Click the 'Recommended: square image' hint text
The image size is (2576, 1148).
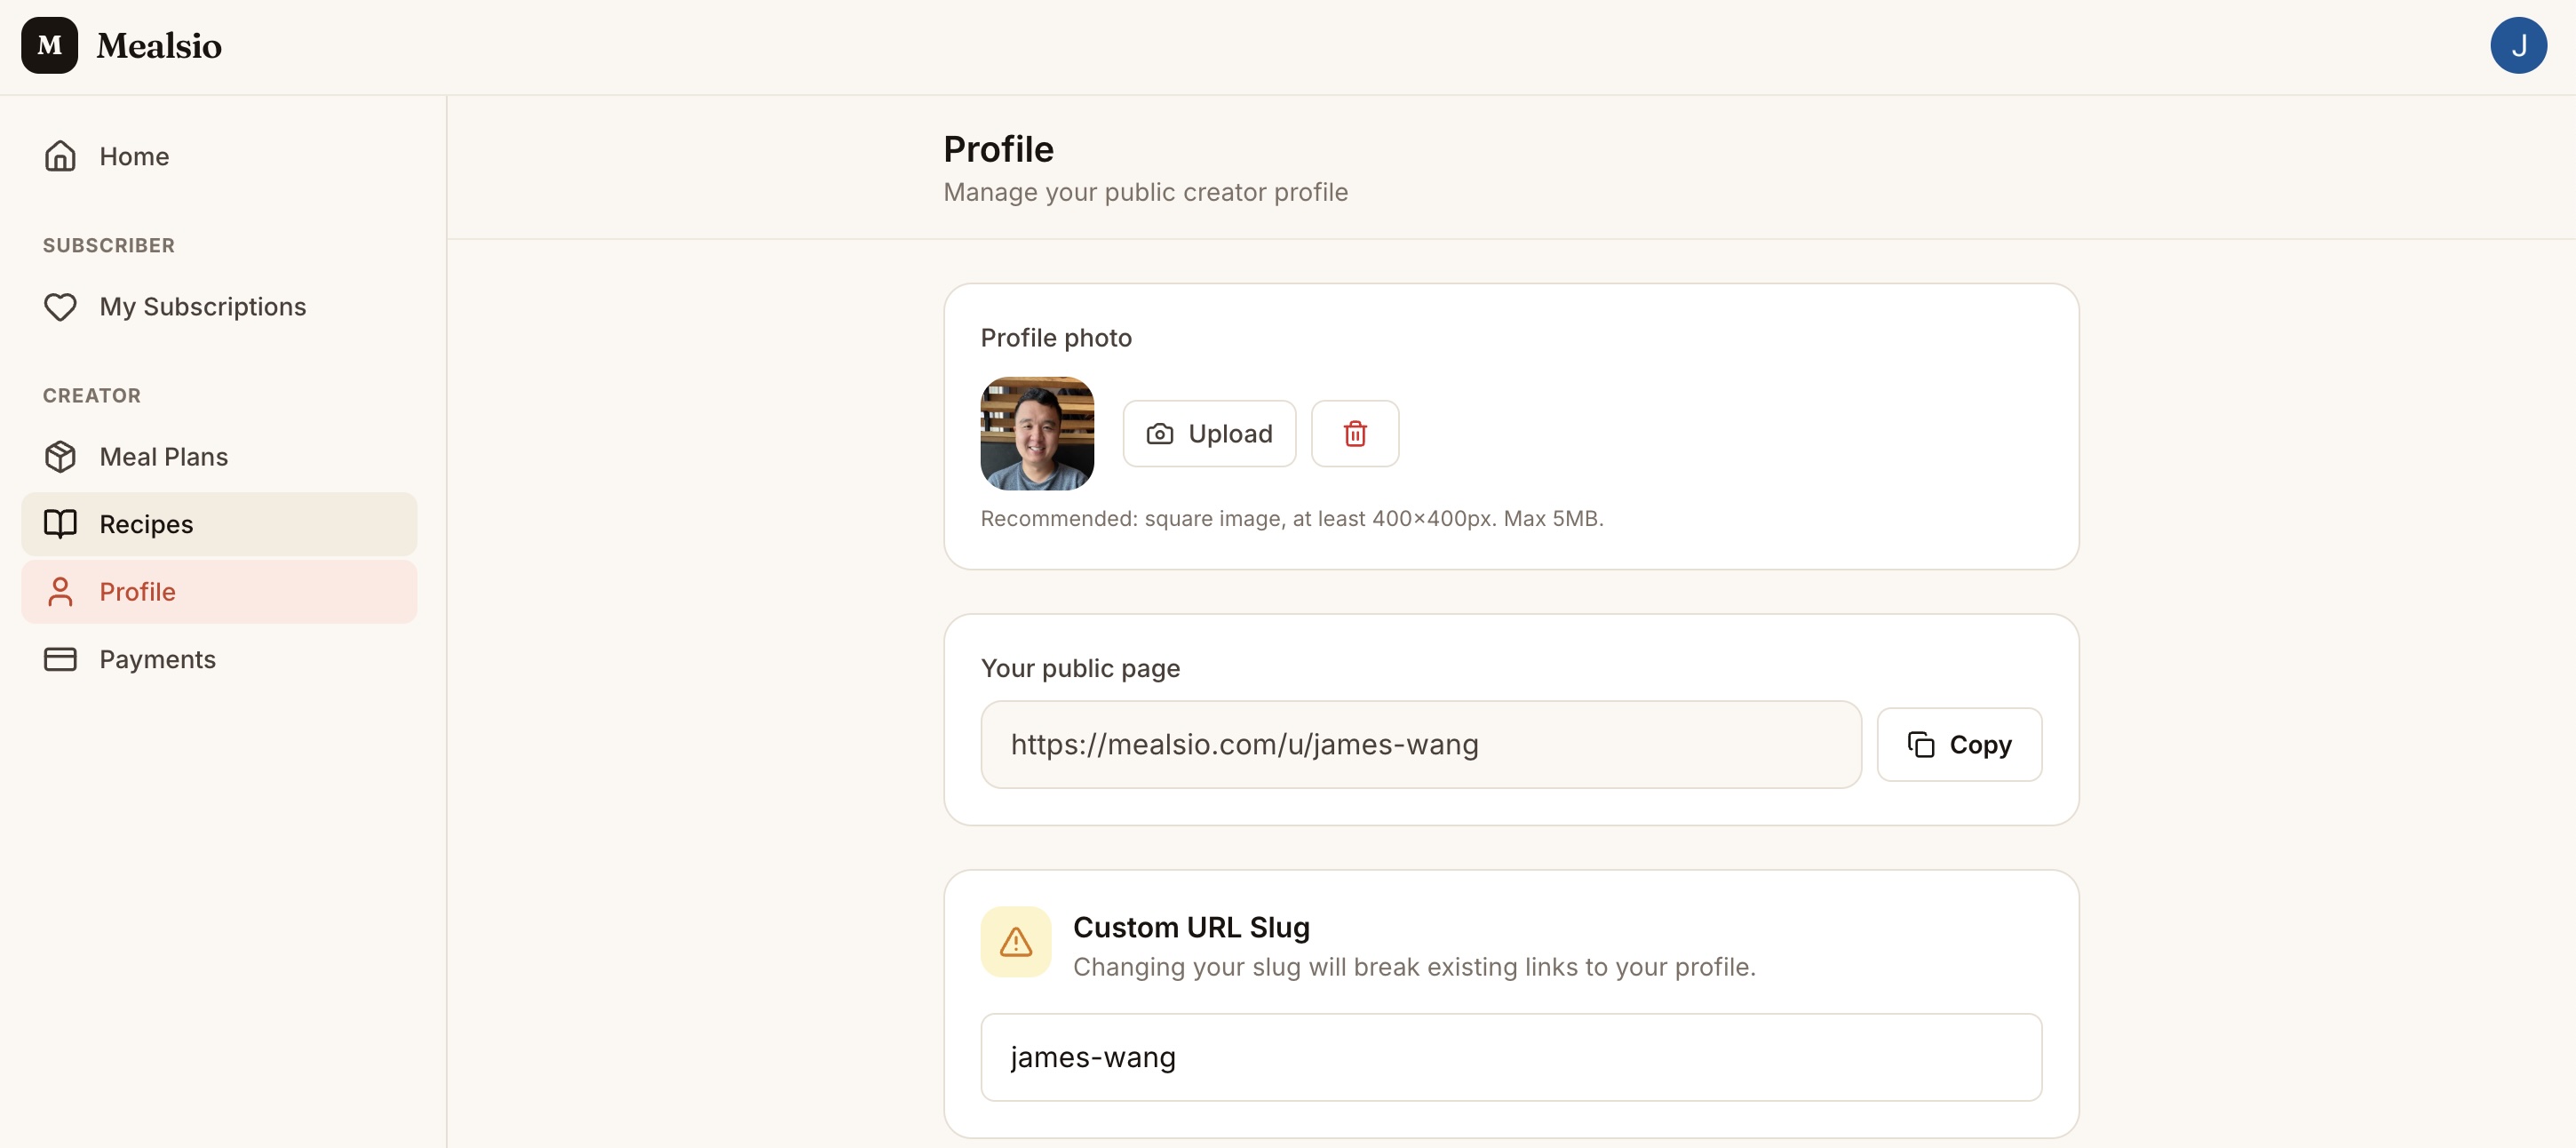[x=1292, y=518]
